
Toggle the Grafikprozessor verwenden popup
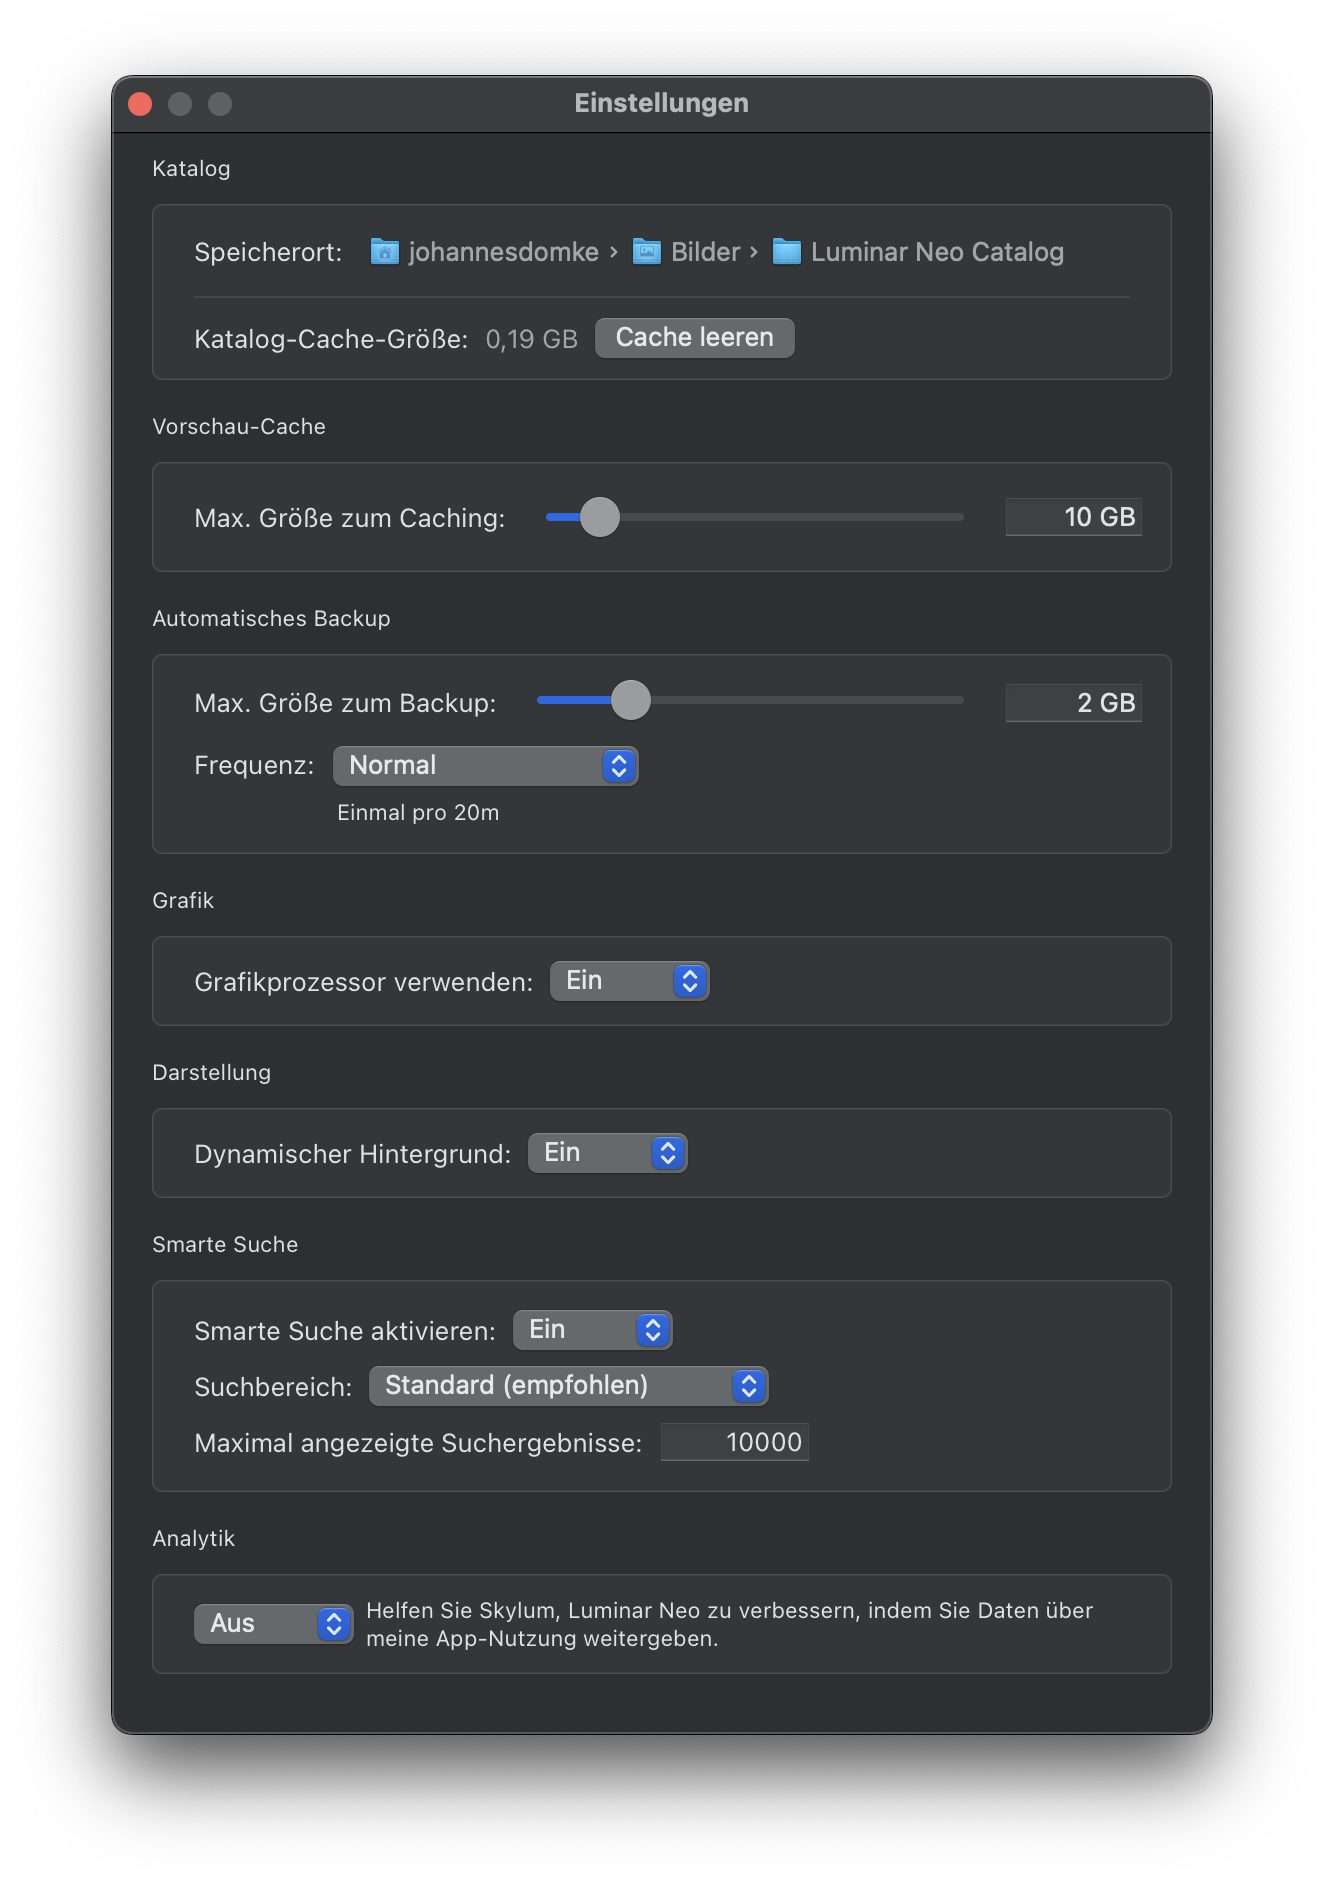pyautogui.click(x=629, y=981)
